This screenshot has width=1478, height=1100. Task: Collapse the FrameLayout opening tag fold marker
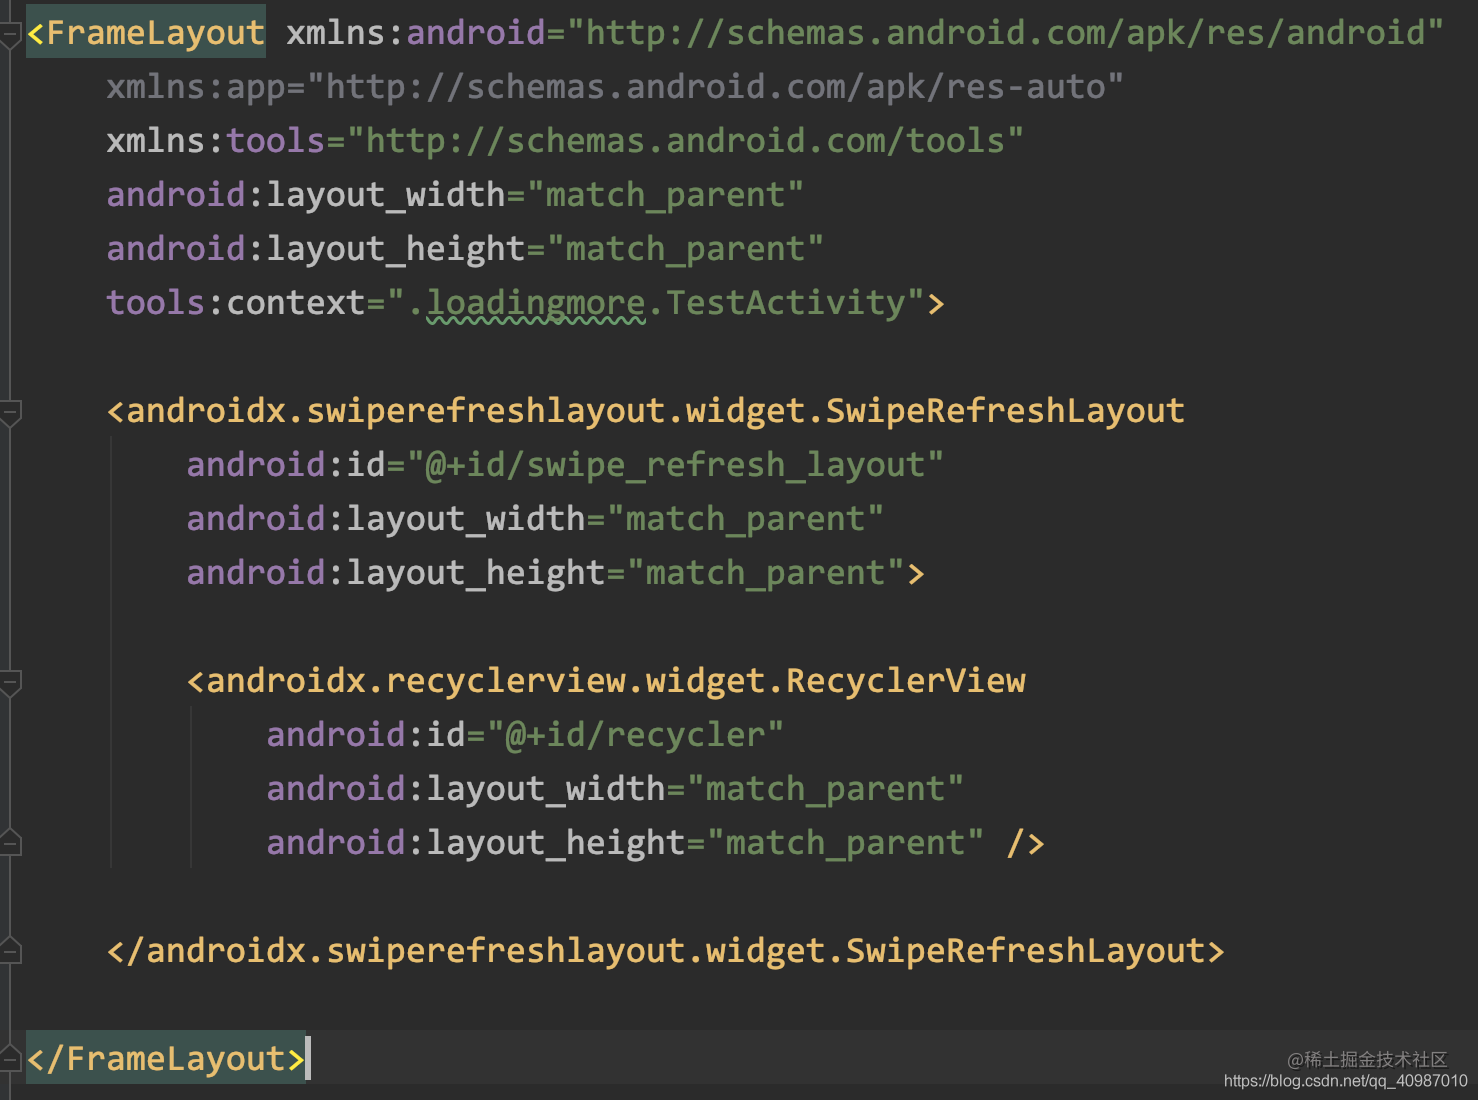click(x=10, y=37)
